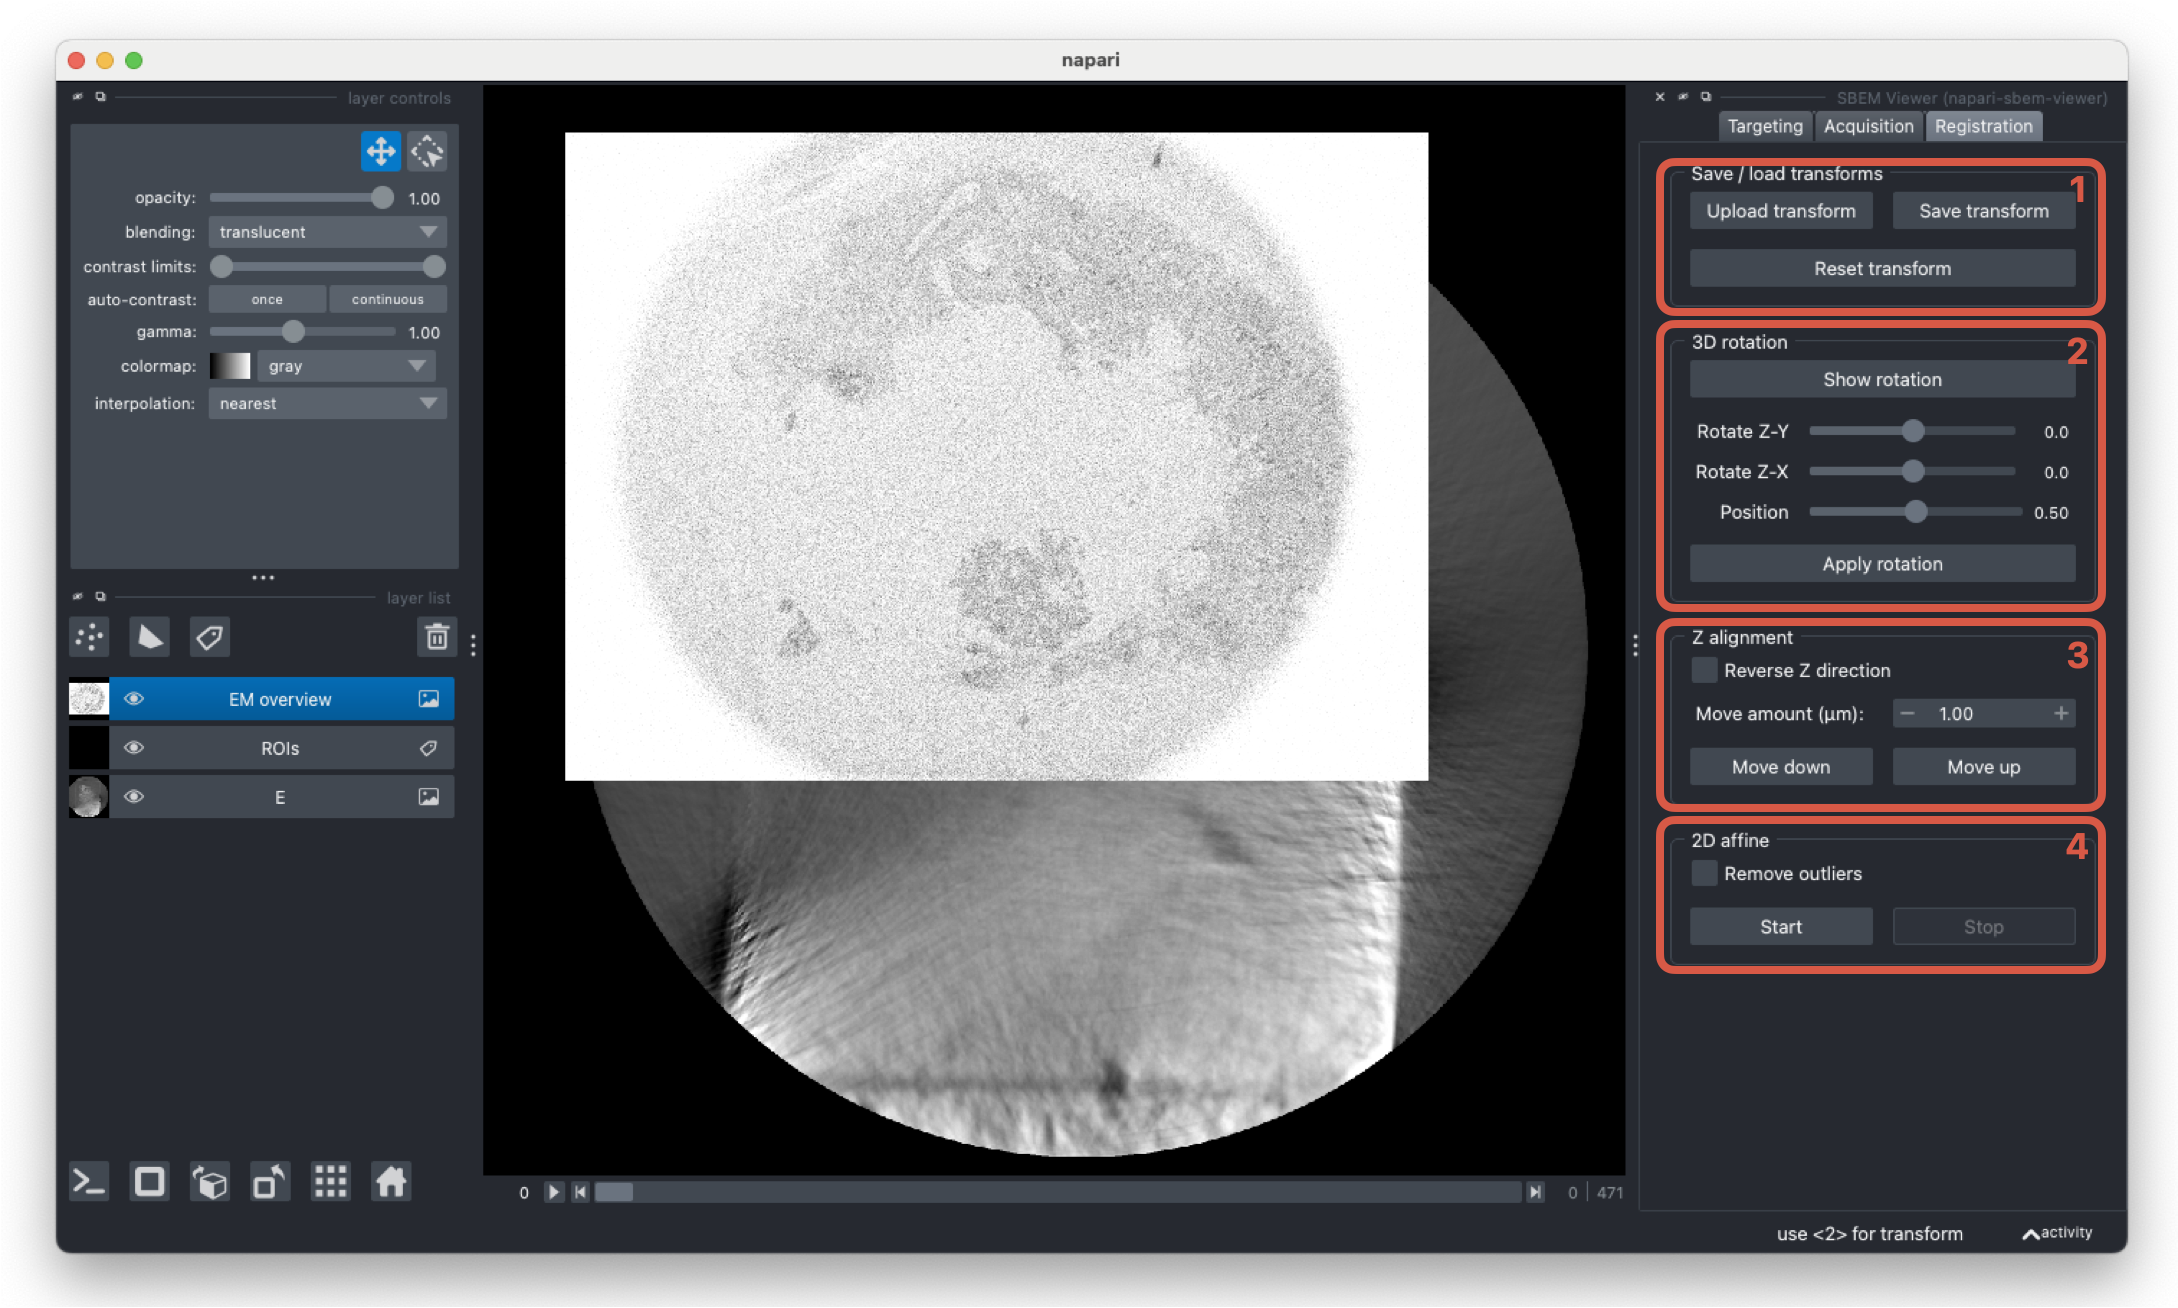Click Reset transform button

(1882, 268)
